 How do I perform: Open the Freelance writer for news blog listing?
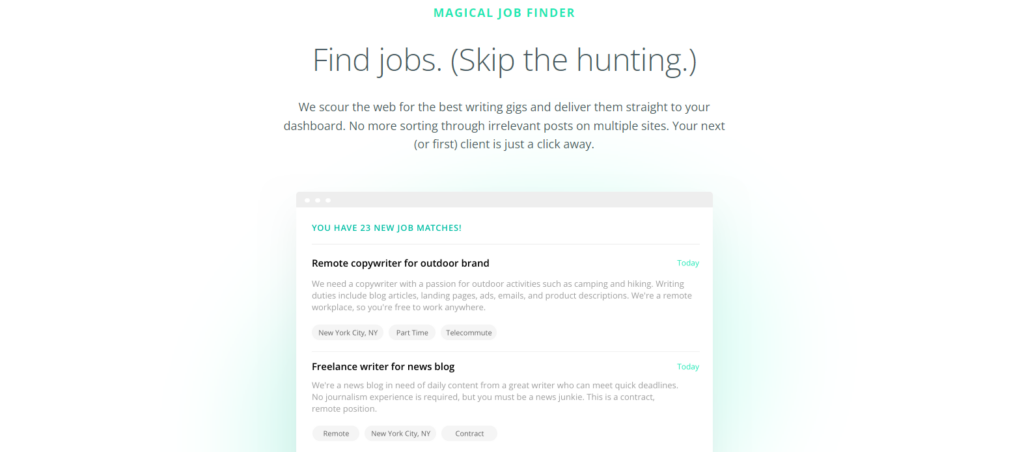(x=383, y=366)
